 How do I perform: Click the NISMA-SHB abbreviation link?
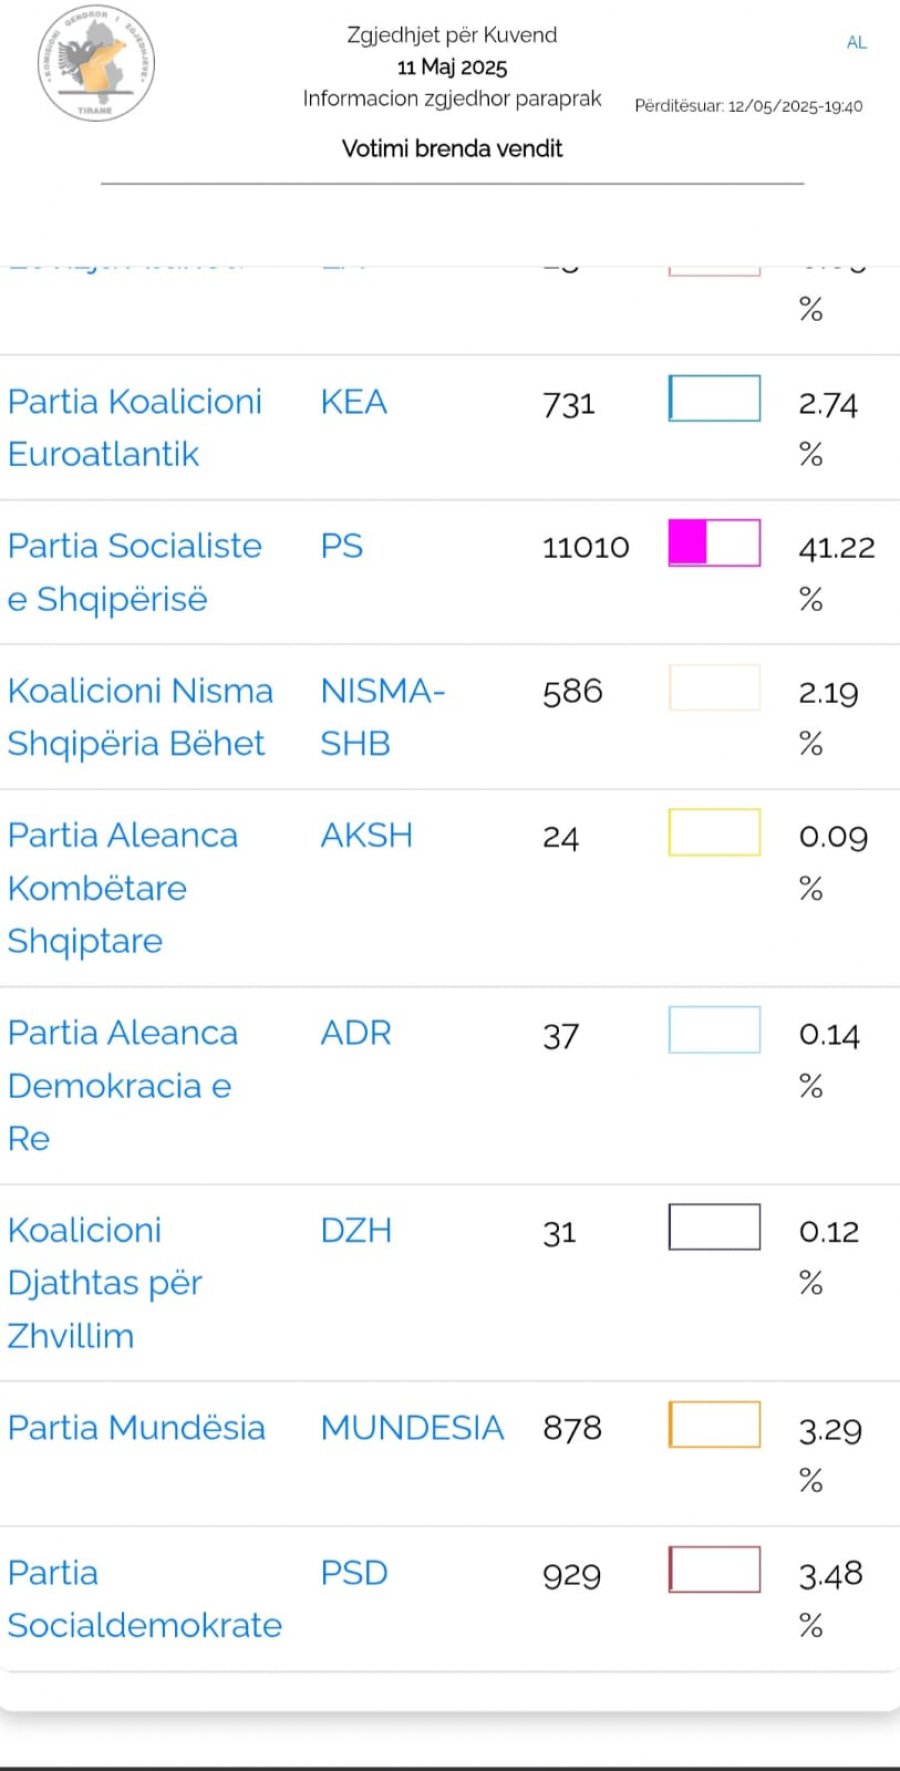[382, 717]
